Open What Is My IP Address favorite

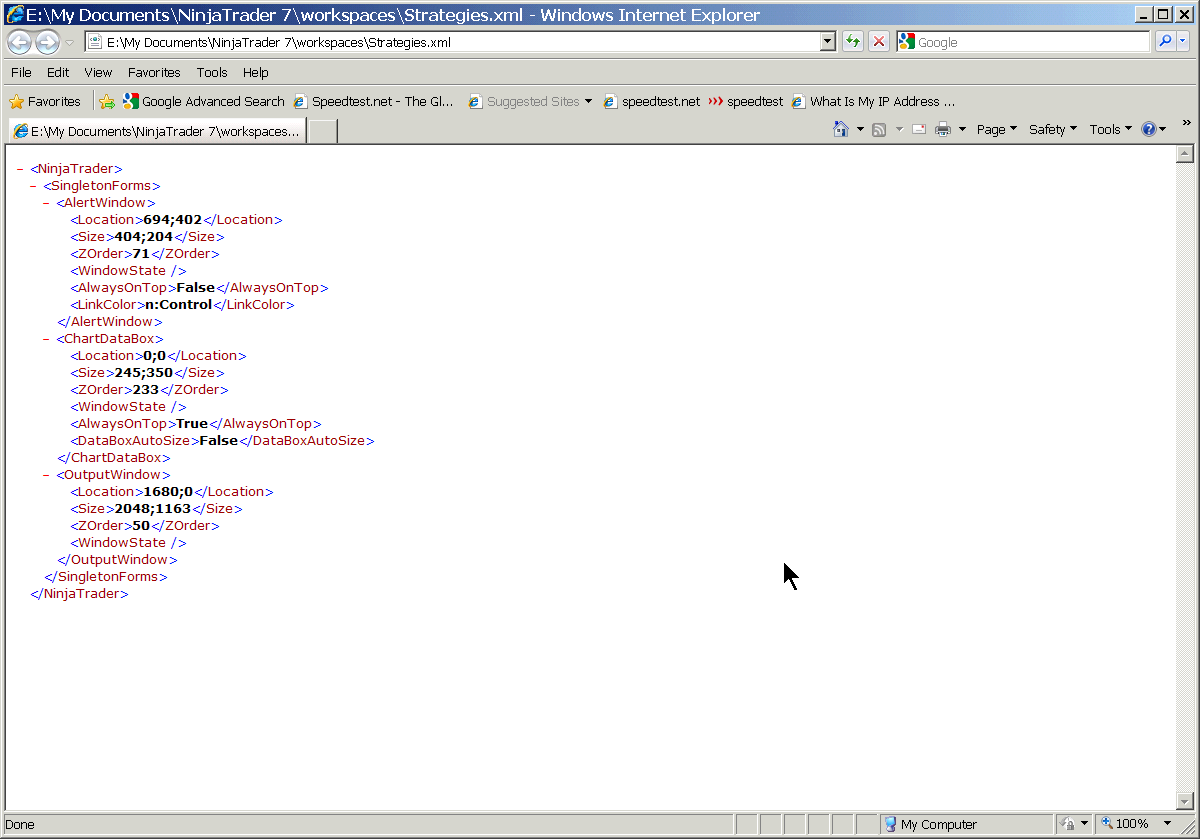point(873,101)
